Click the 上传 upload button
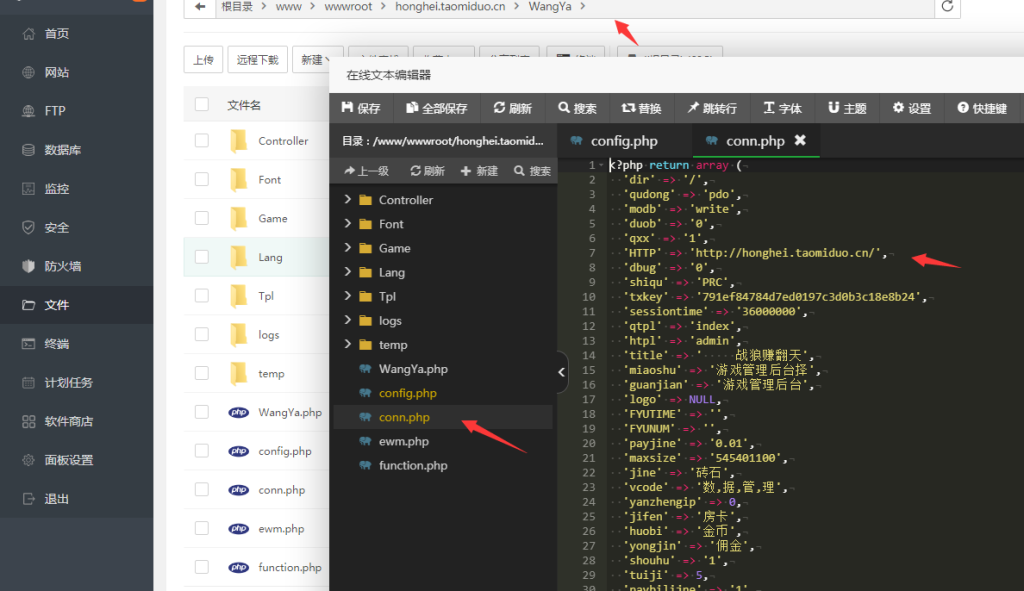1024x591 pixels. (x=203, y=59)
